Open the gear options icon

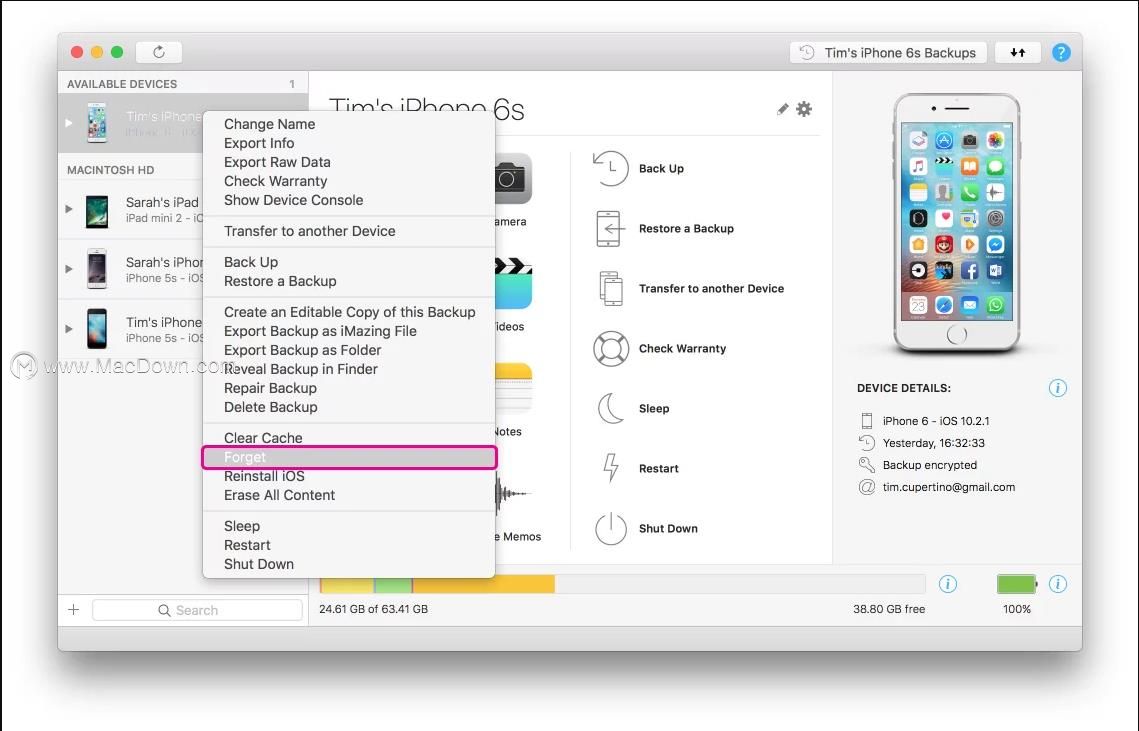(x=804, y=109)
